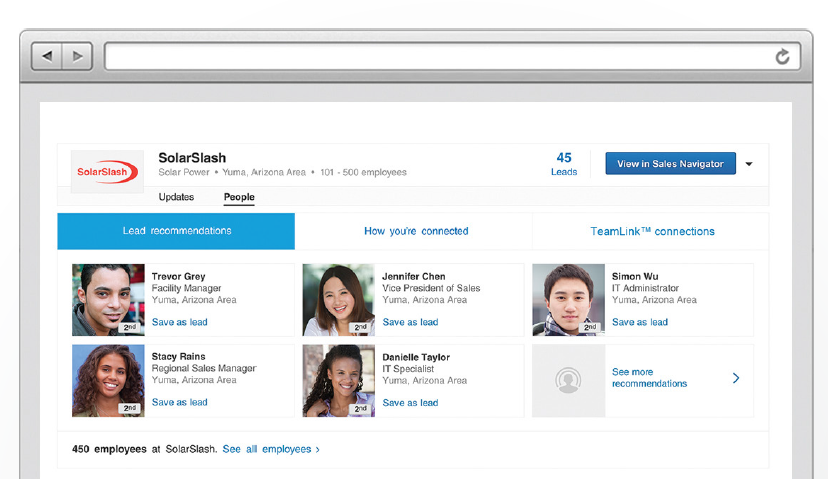Click the SolarSlash company name heading
The width and height of the screenshot is (828, 479).
(x=192, y=158)
